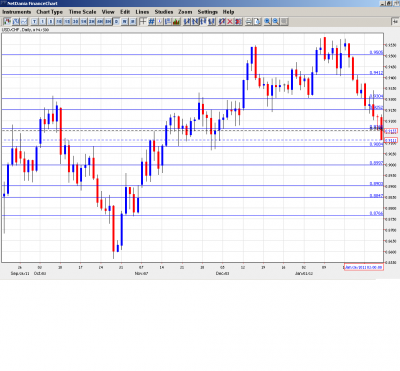Select the monthly (M) time scale button
Viewport: 400px width, 371px height.
point(133,22)
